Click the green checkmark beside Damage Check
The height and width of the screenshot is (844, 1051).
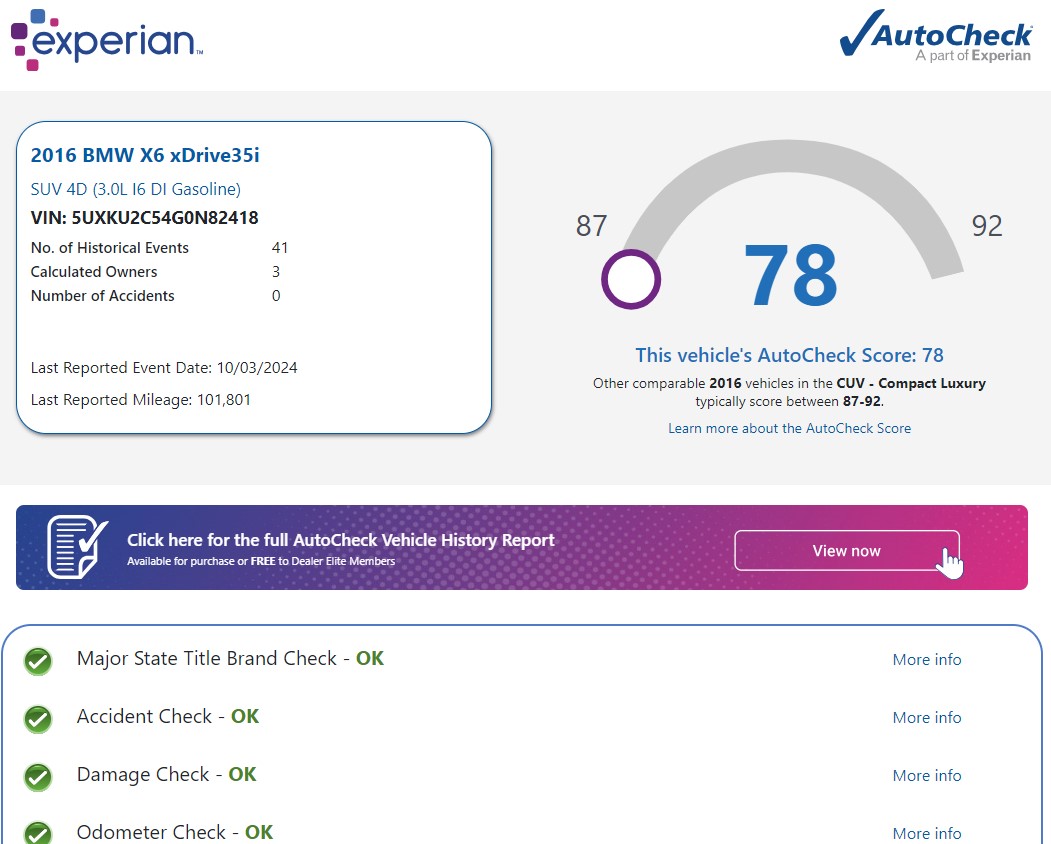(x=38, y=777)
